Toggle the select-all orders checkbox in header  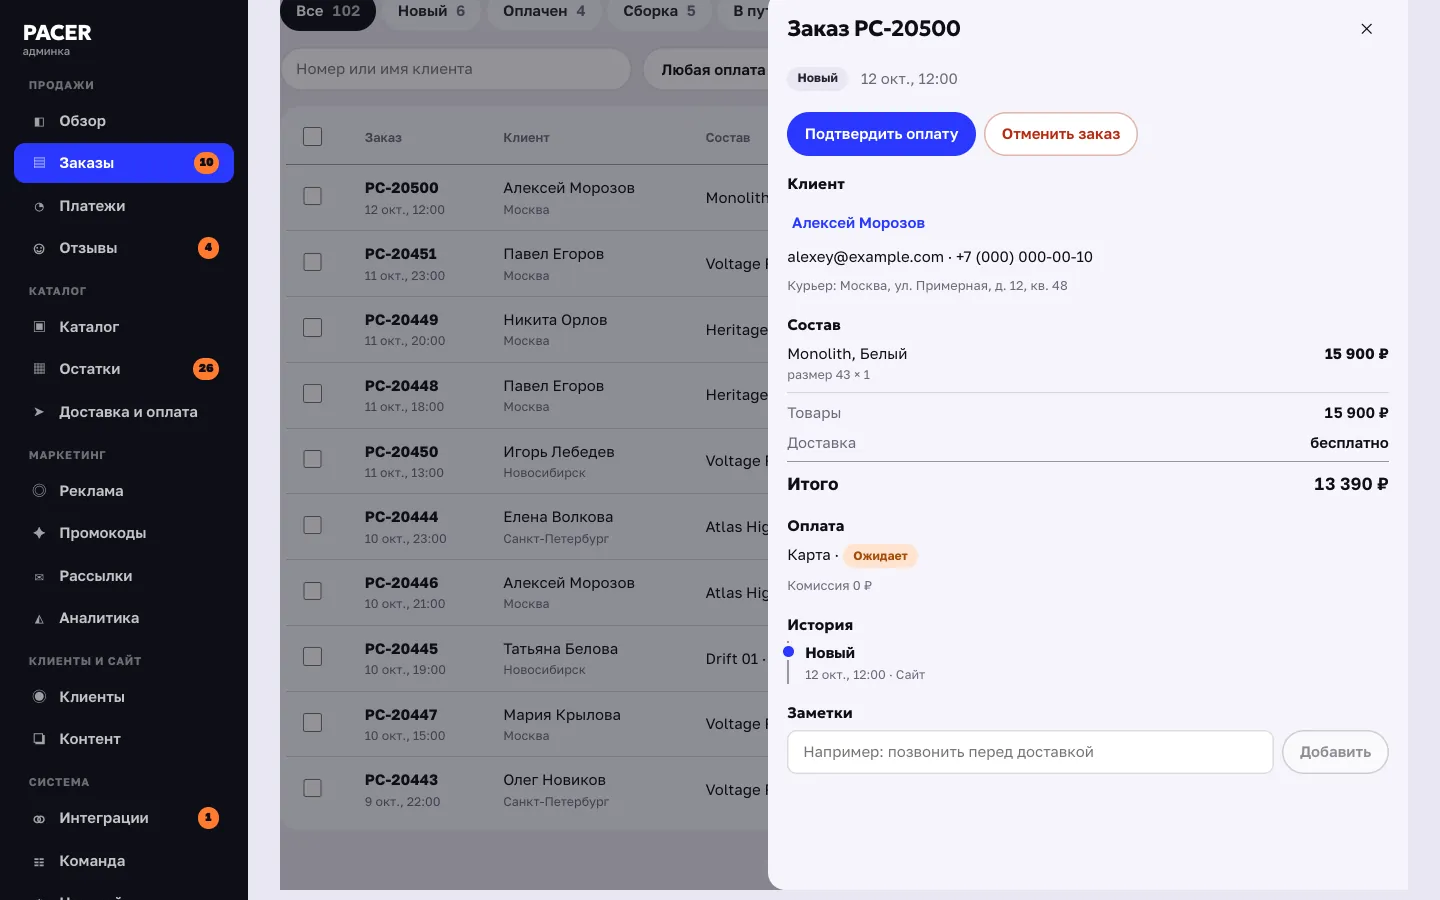(x=313, y=137)
